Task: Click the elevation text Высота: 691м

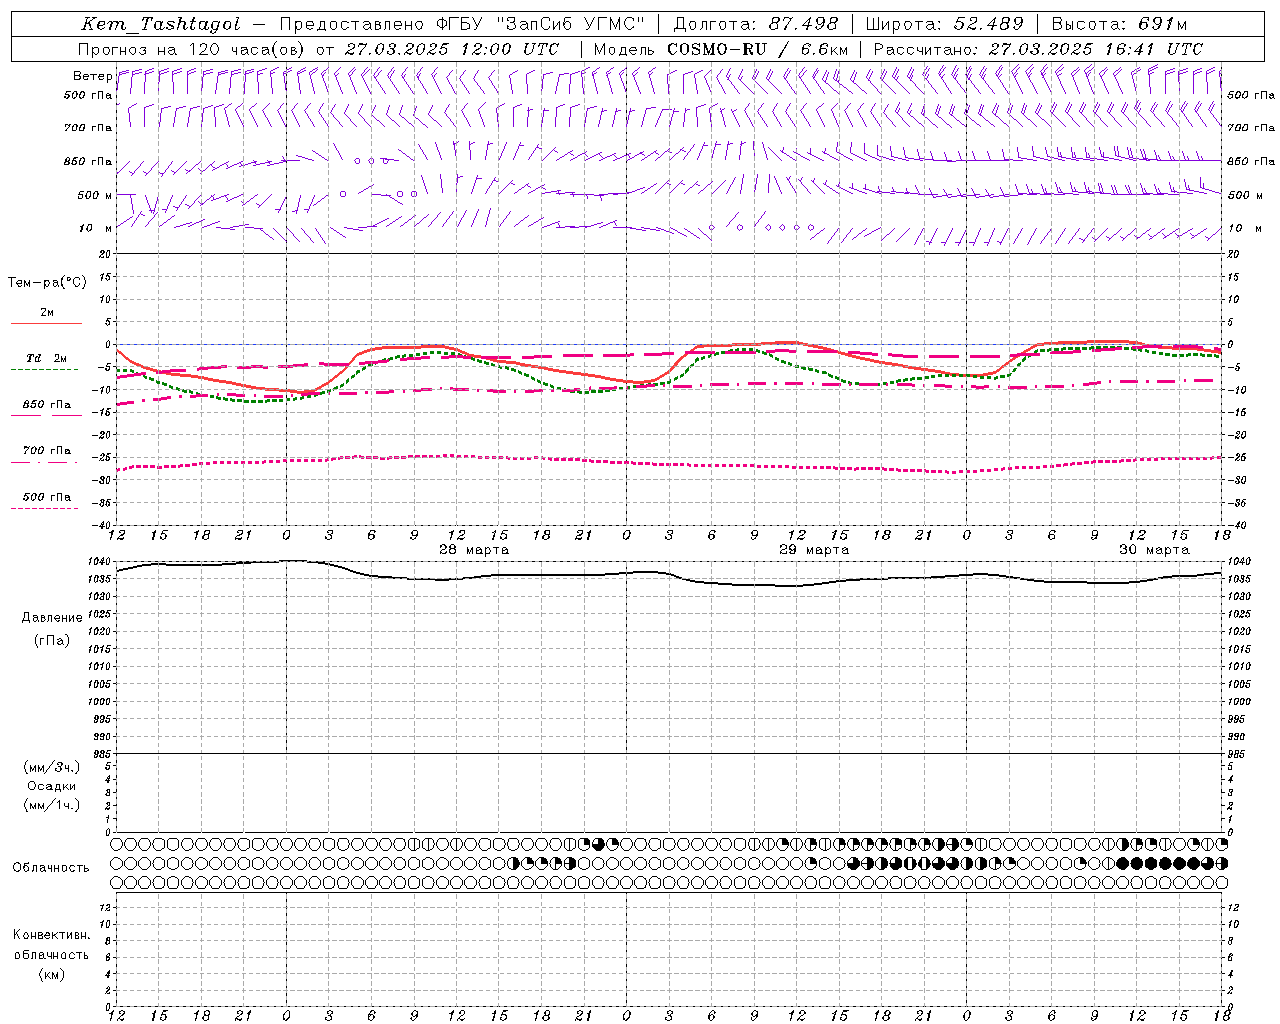Action: click(x=1120, y=24)
